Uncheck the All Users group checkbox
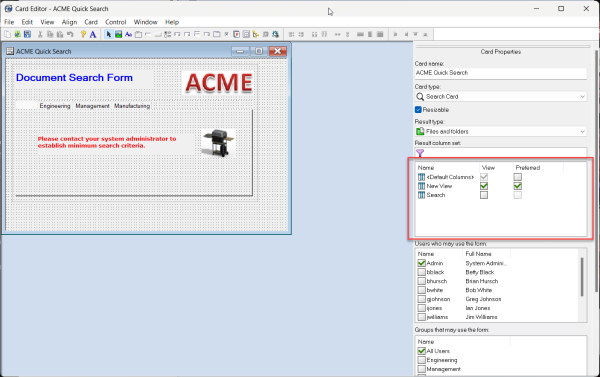The height and width of the screenshot is (377, 600). pos(422,351)
